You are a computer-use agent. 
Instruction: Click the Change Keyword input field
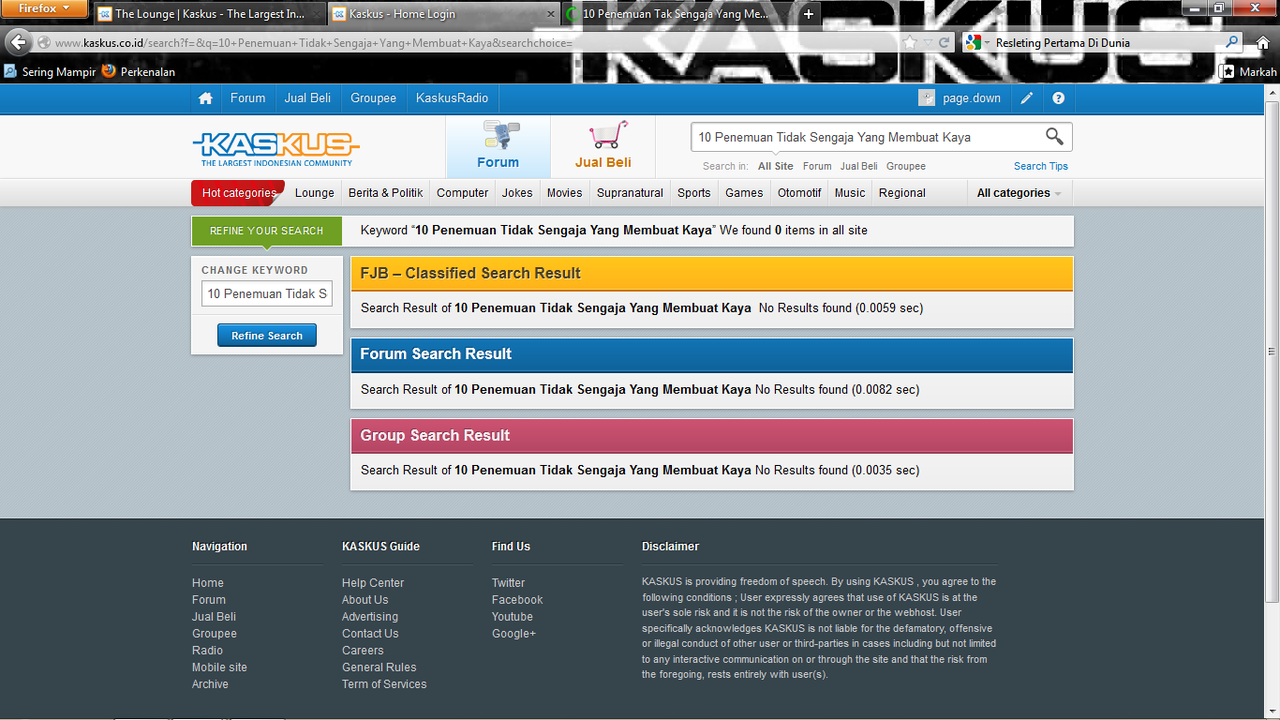(x=267, y=294)
